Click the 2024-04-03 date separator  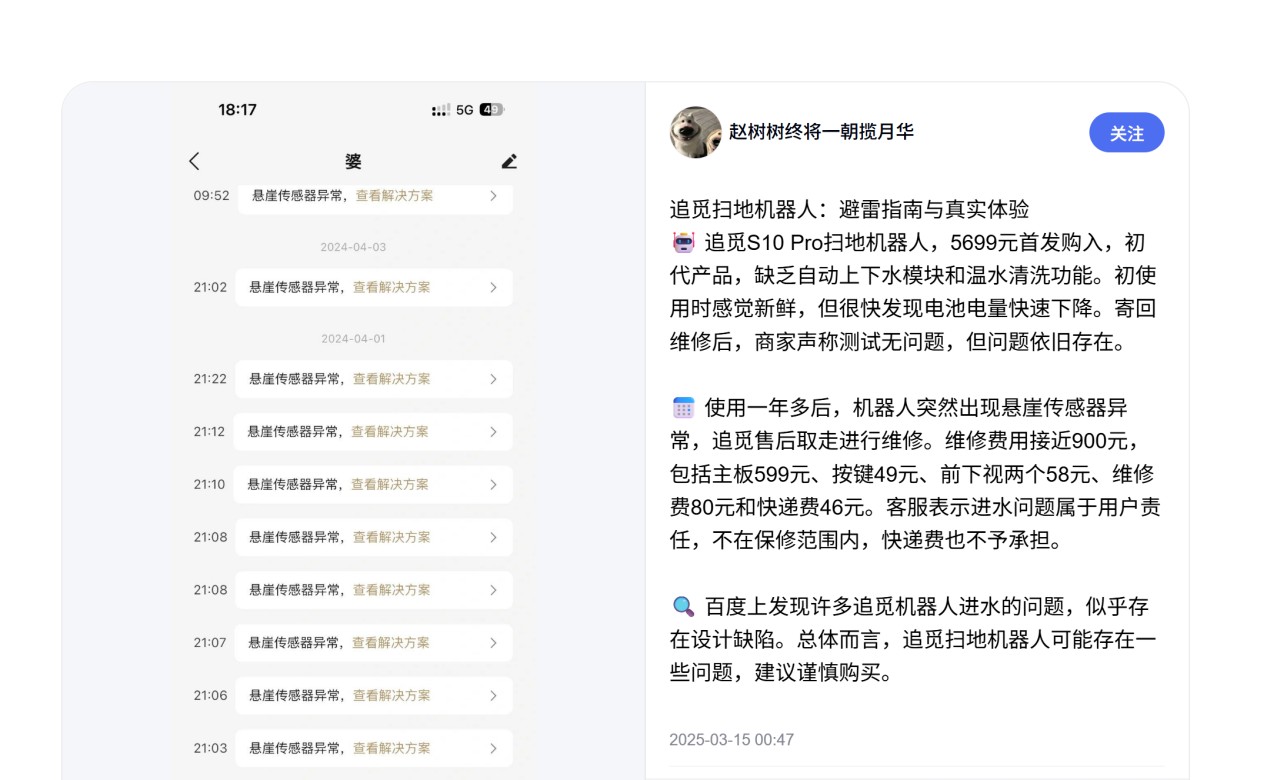(353, 247)
